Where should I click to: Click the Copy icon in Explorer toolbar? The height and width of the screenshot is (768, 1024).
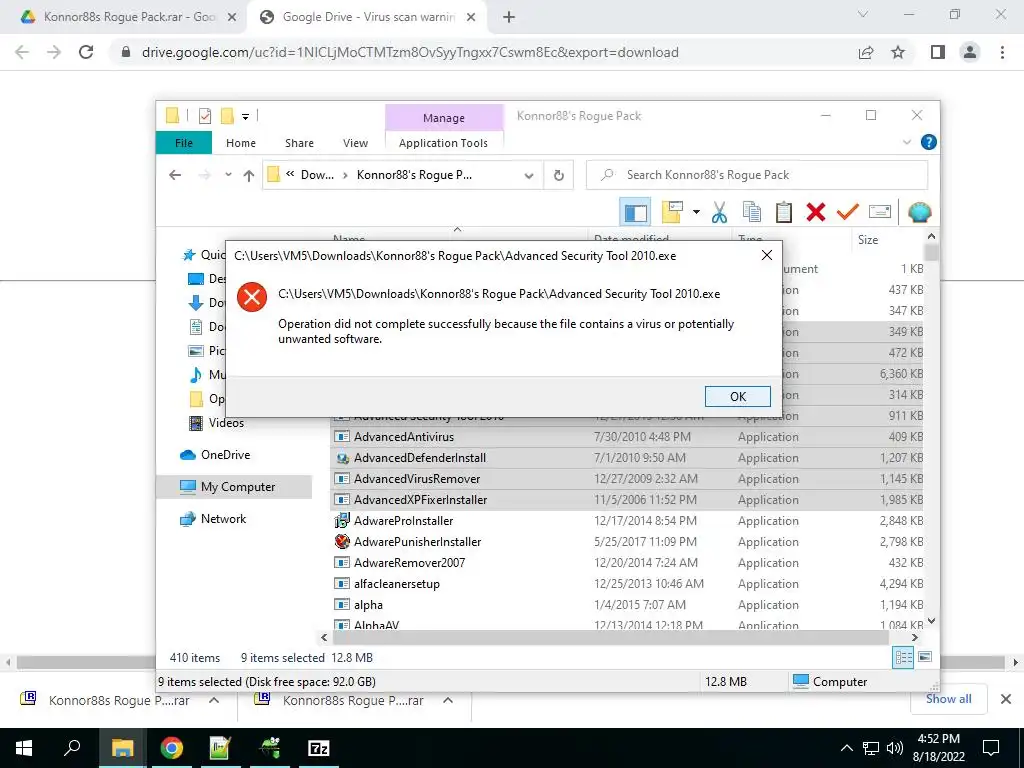pyautogui.click(x=752, y=212)
